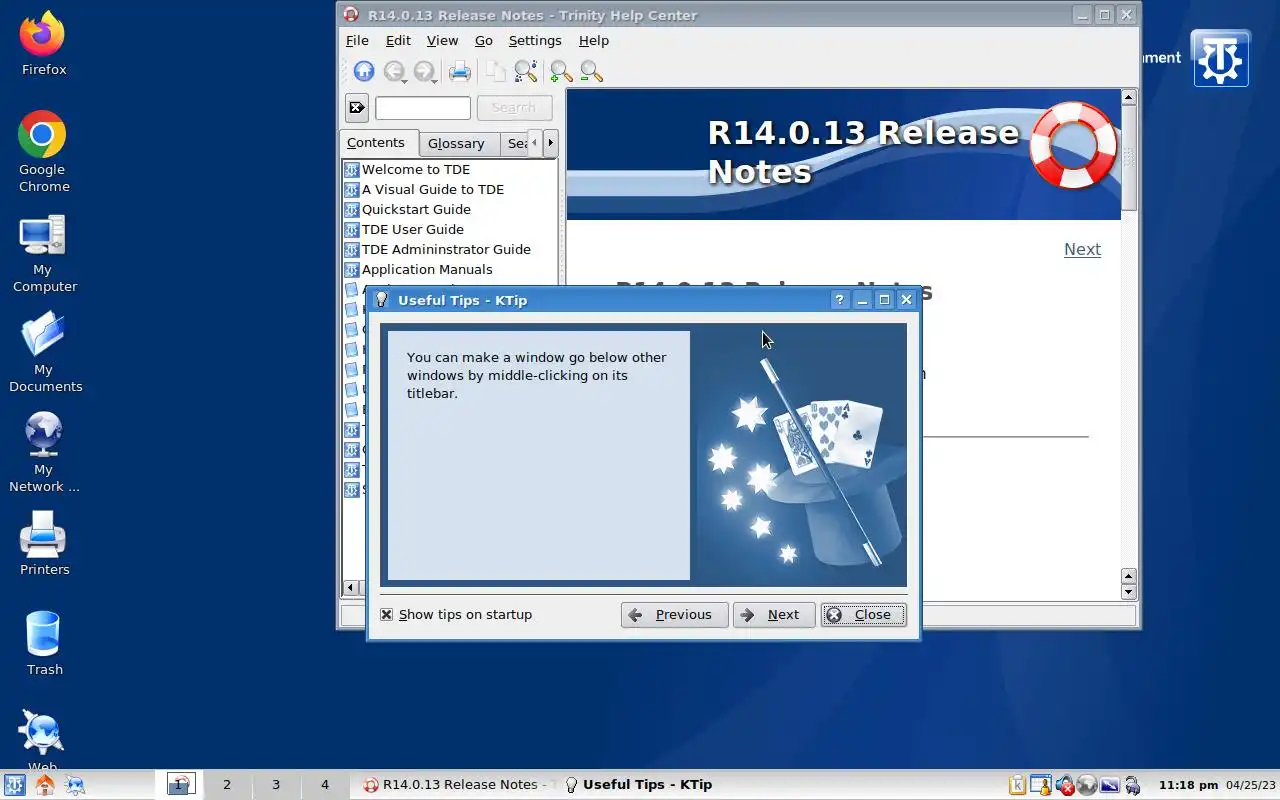This screenshot has height=800, width=1280.
Task: Uncheck Show tips on startup
Action: coord(386,615)
